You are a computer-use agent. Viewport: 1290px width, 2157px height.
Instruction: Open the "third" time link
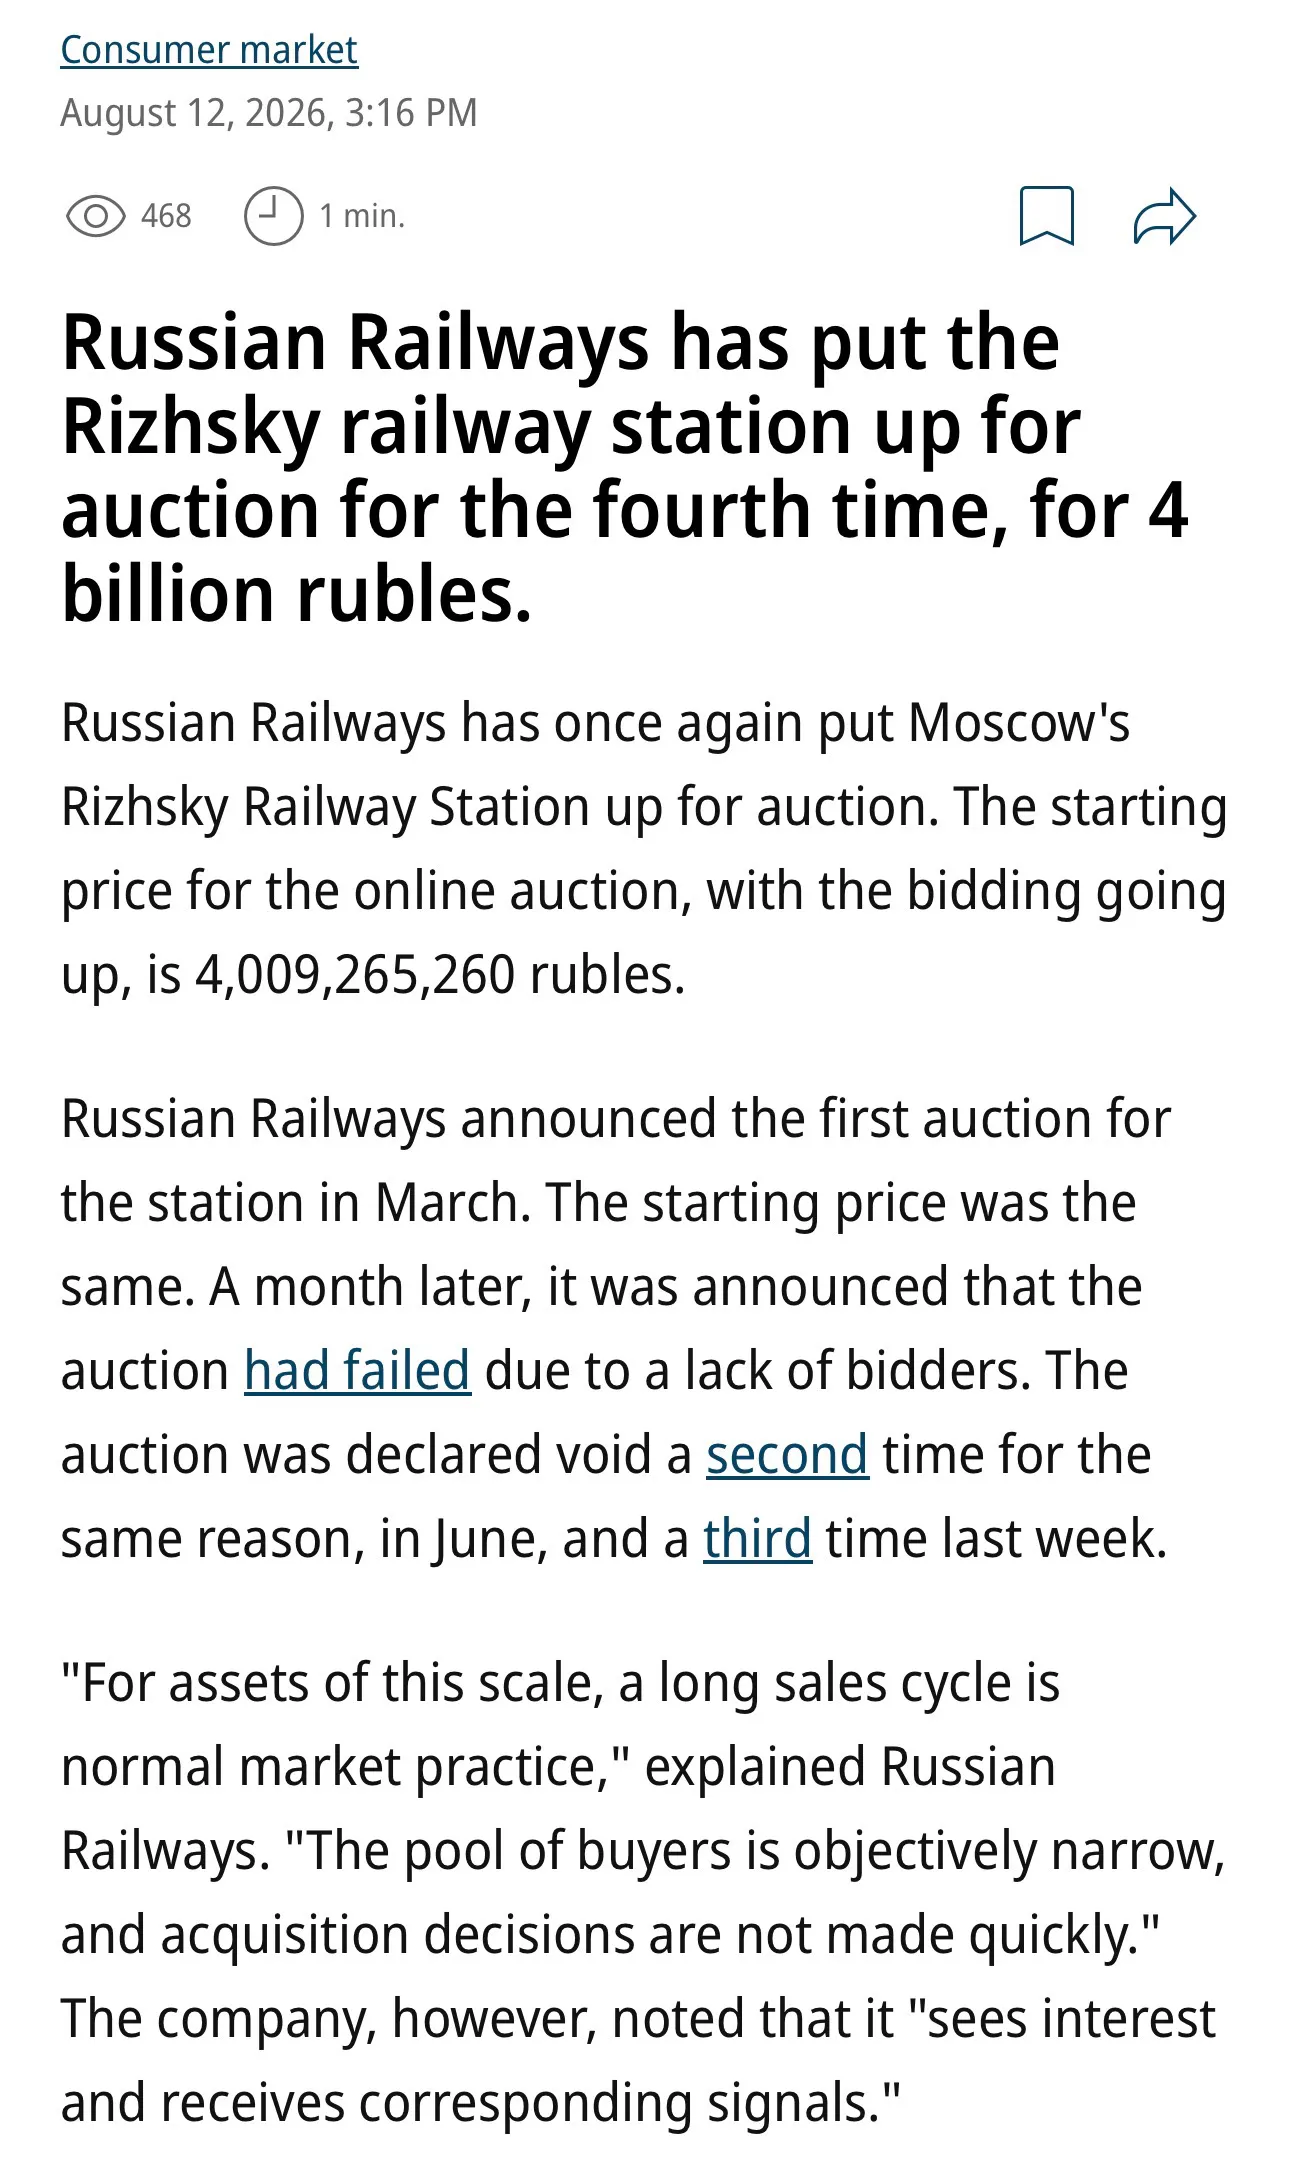click(757, 1538)
